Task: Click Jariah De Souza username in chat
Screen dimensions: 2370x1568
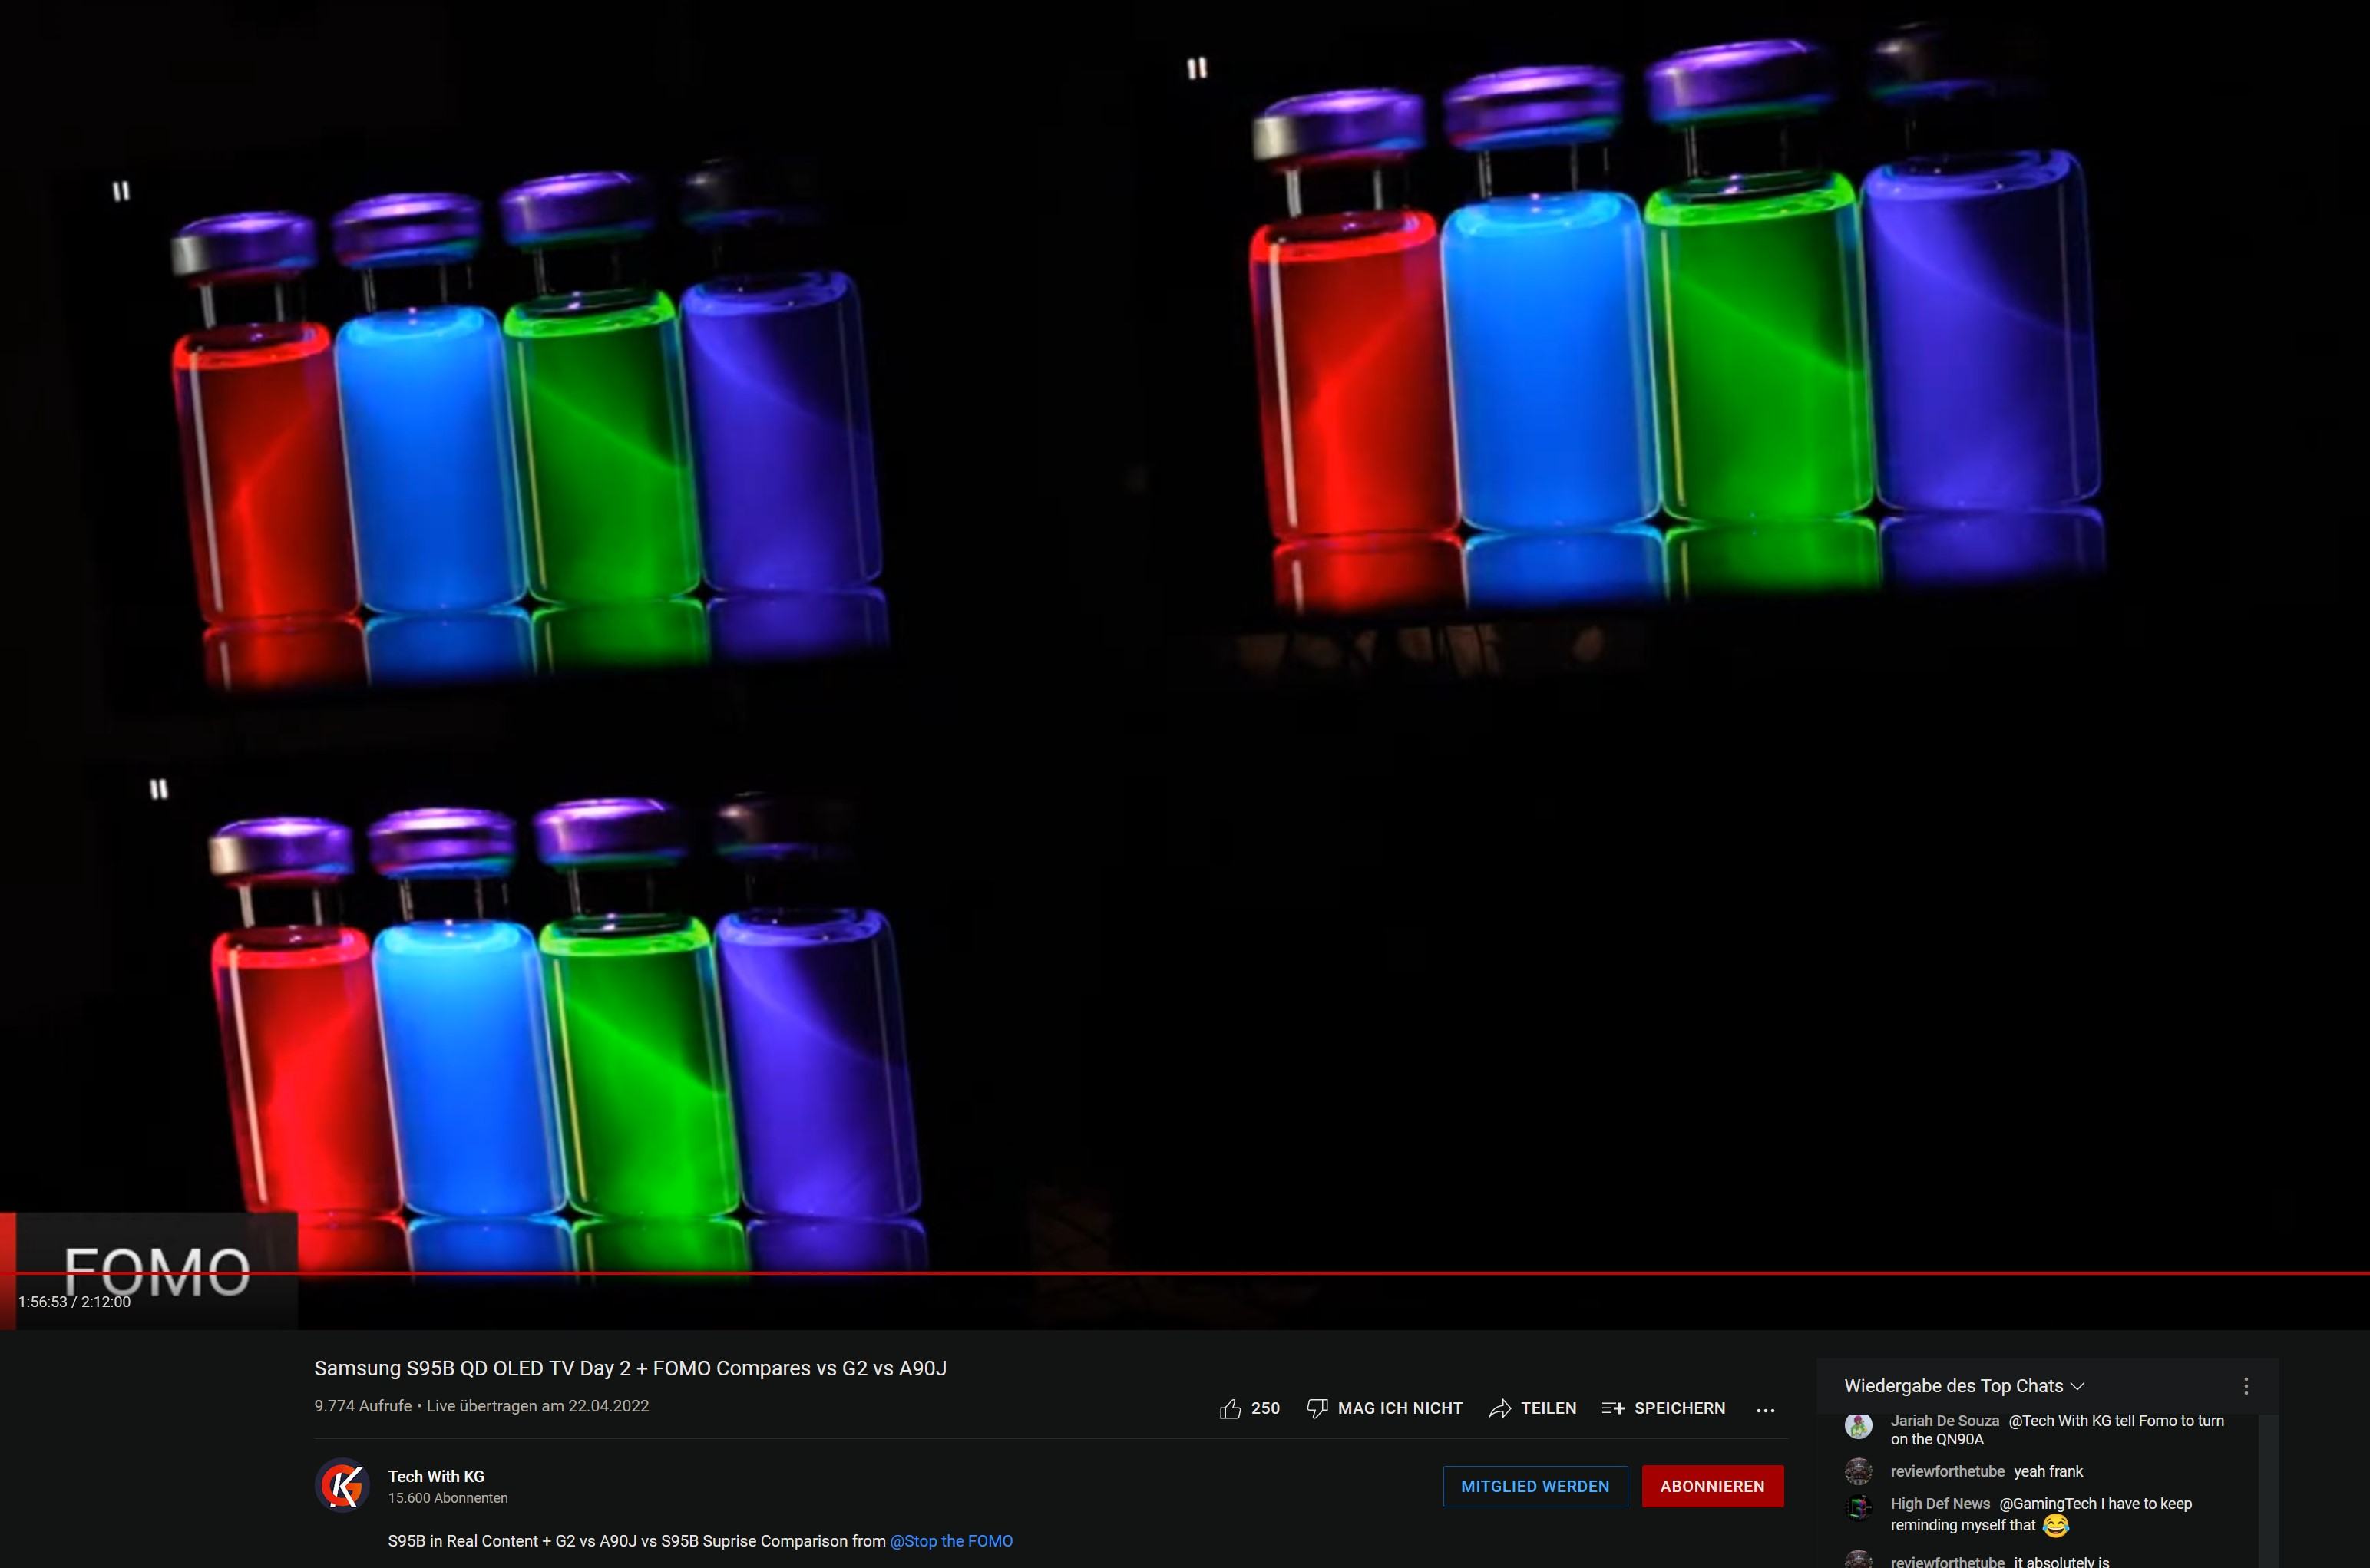Action: [1944, 1421]
